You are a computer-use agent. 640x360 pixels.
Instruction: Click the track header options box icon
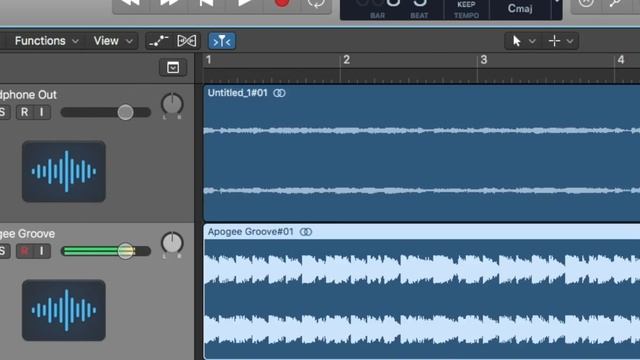pyautogui.click(x=173, y=67)
